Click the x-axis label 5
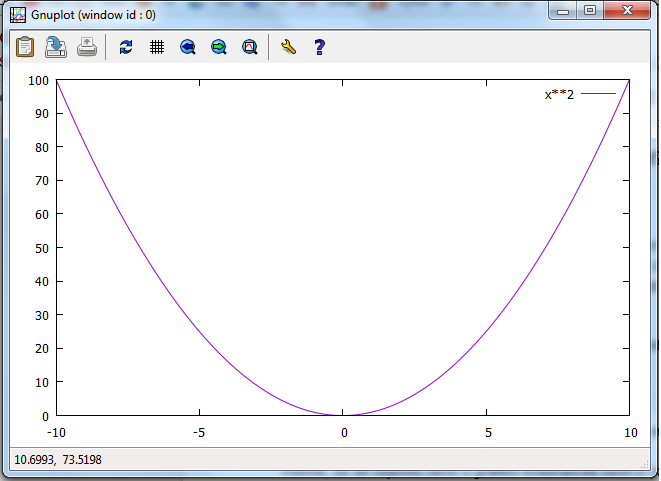The height and width of the screenshot is (481, 661). 488,433
